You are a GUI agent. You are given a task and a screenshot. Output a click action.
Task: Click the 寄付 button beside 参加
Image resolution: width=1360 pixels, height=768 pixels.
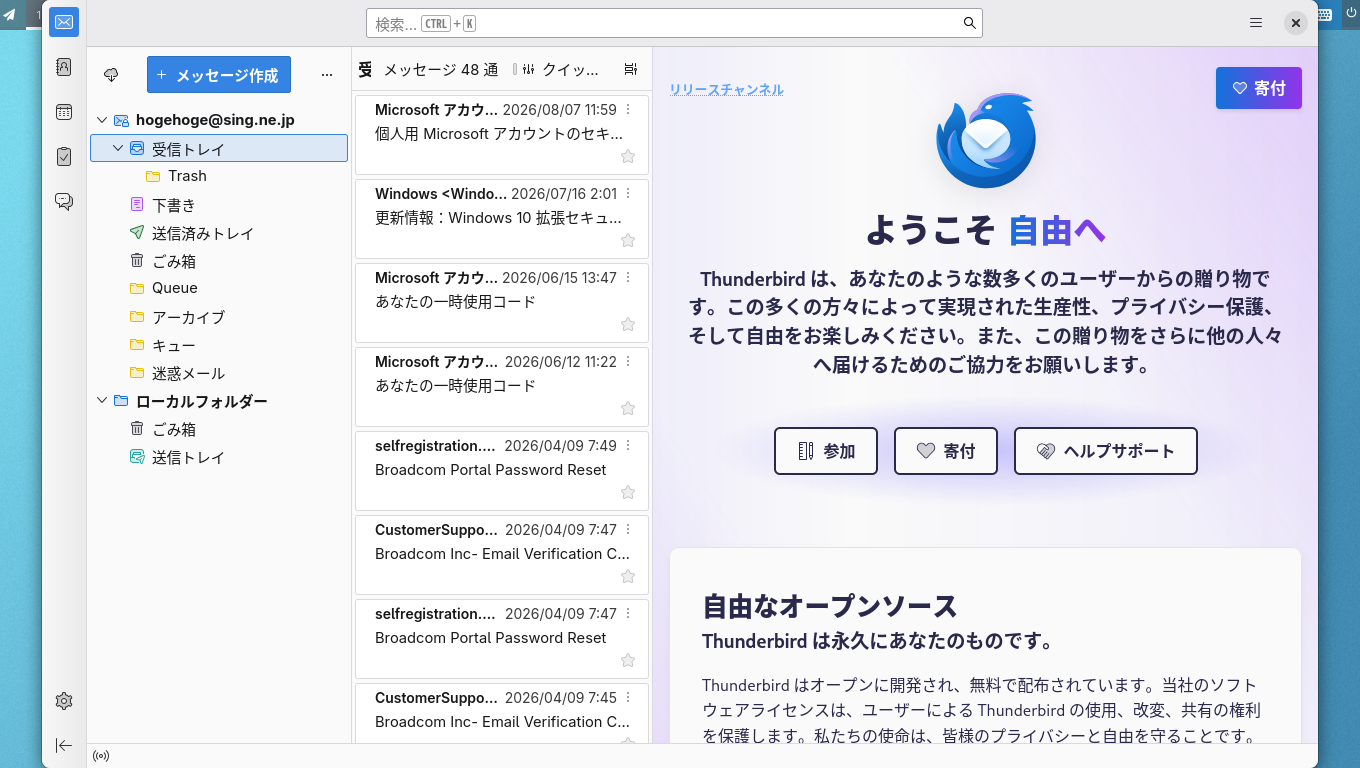(x=946, y=451)
